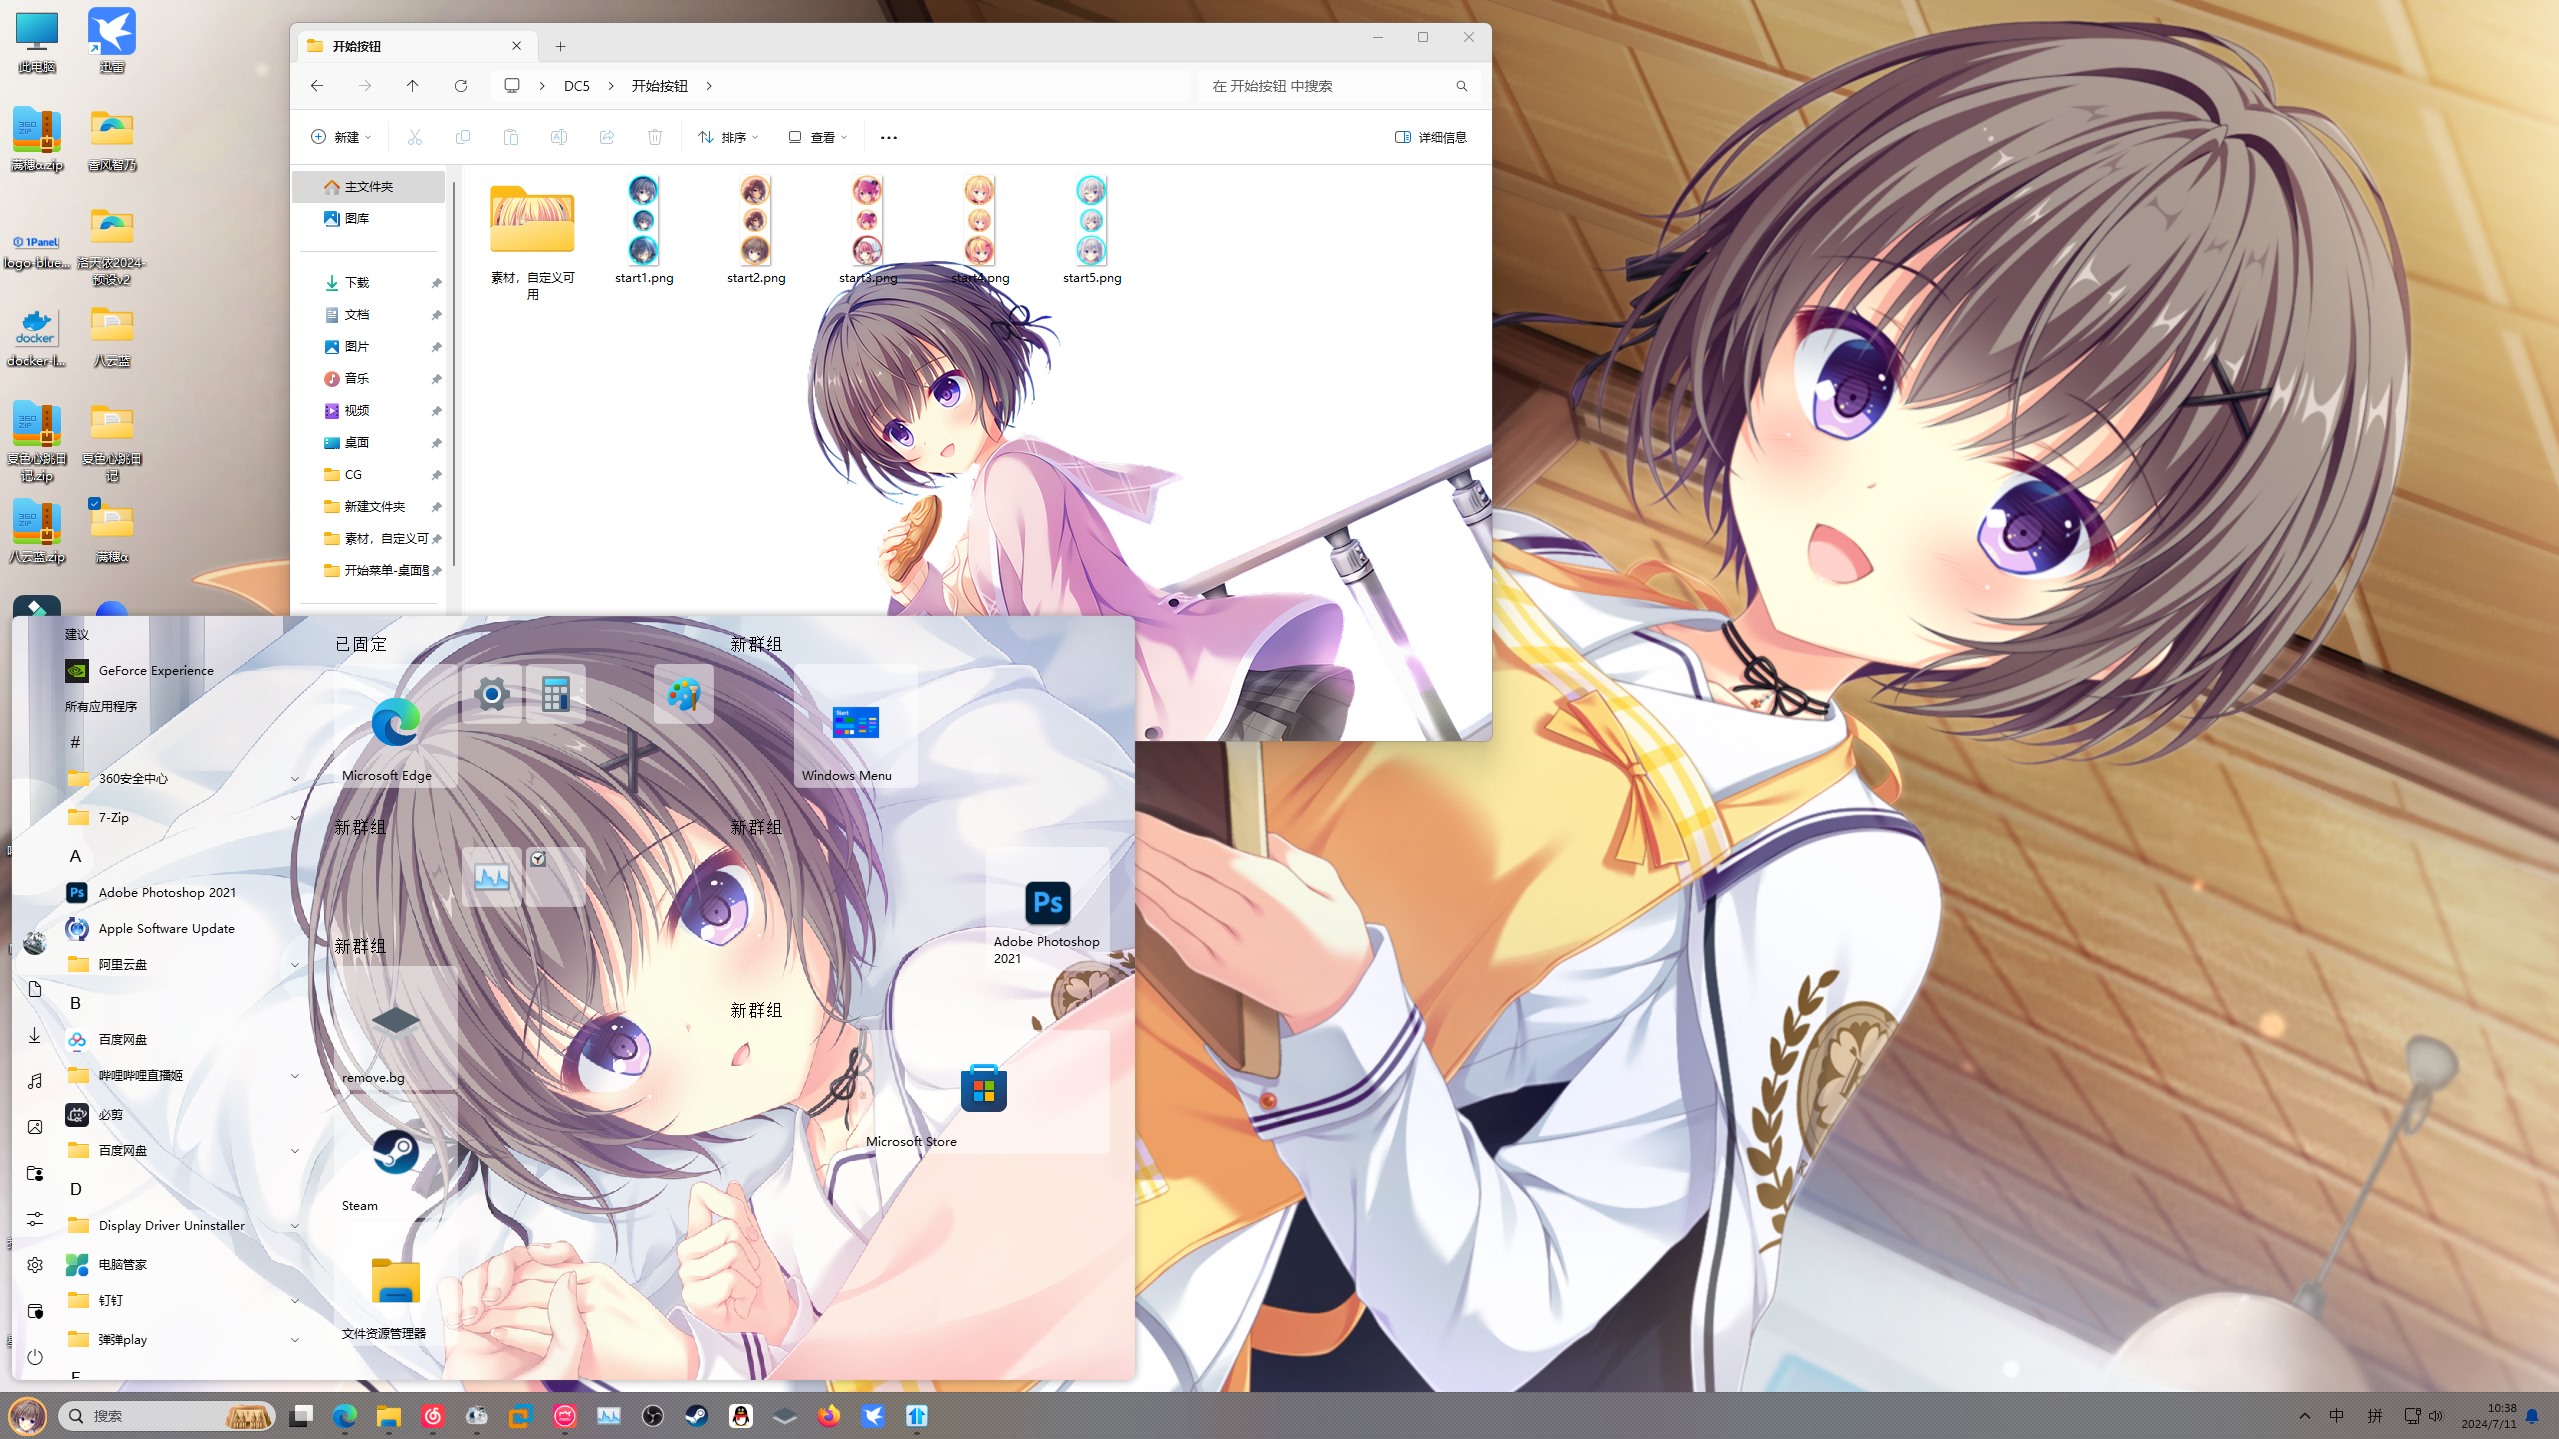
Task: Open Adobe Photoshop 2021 in app list
Action: point(167,892)
